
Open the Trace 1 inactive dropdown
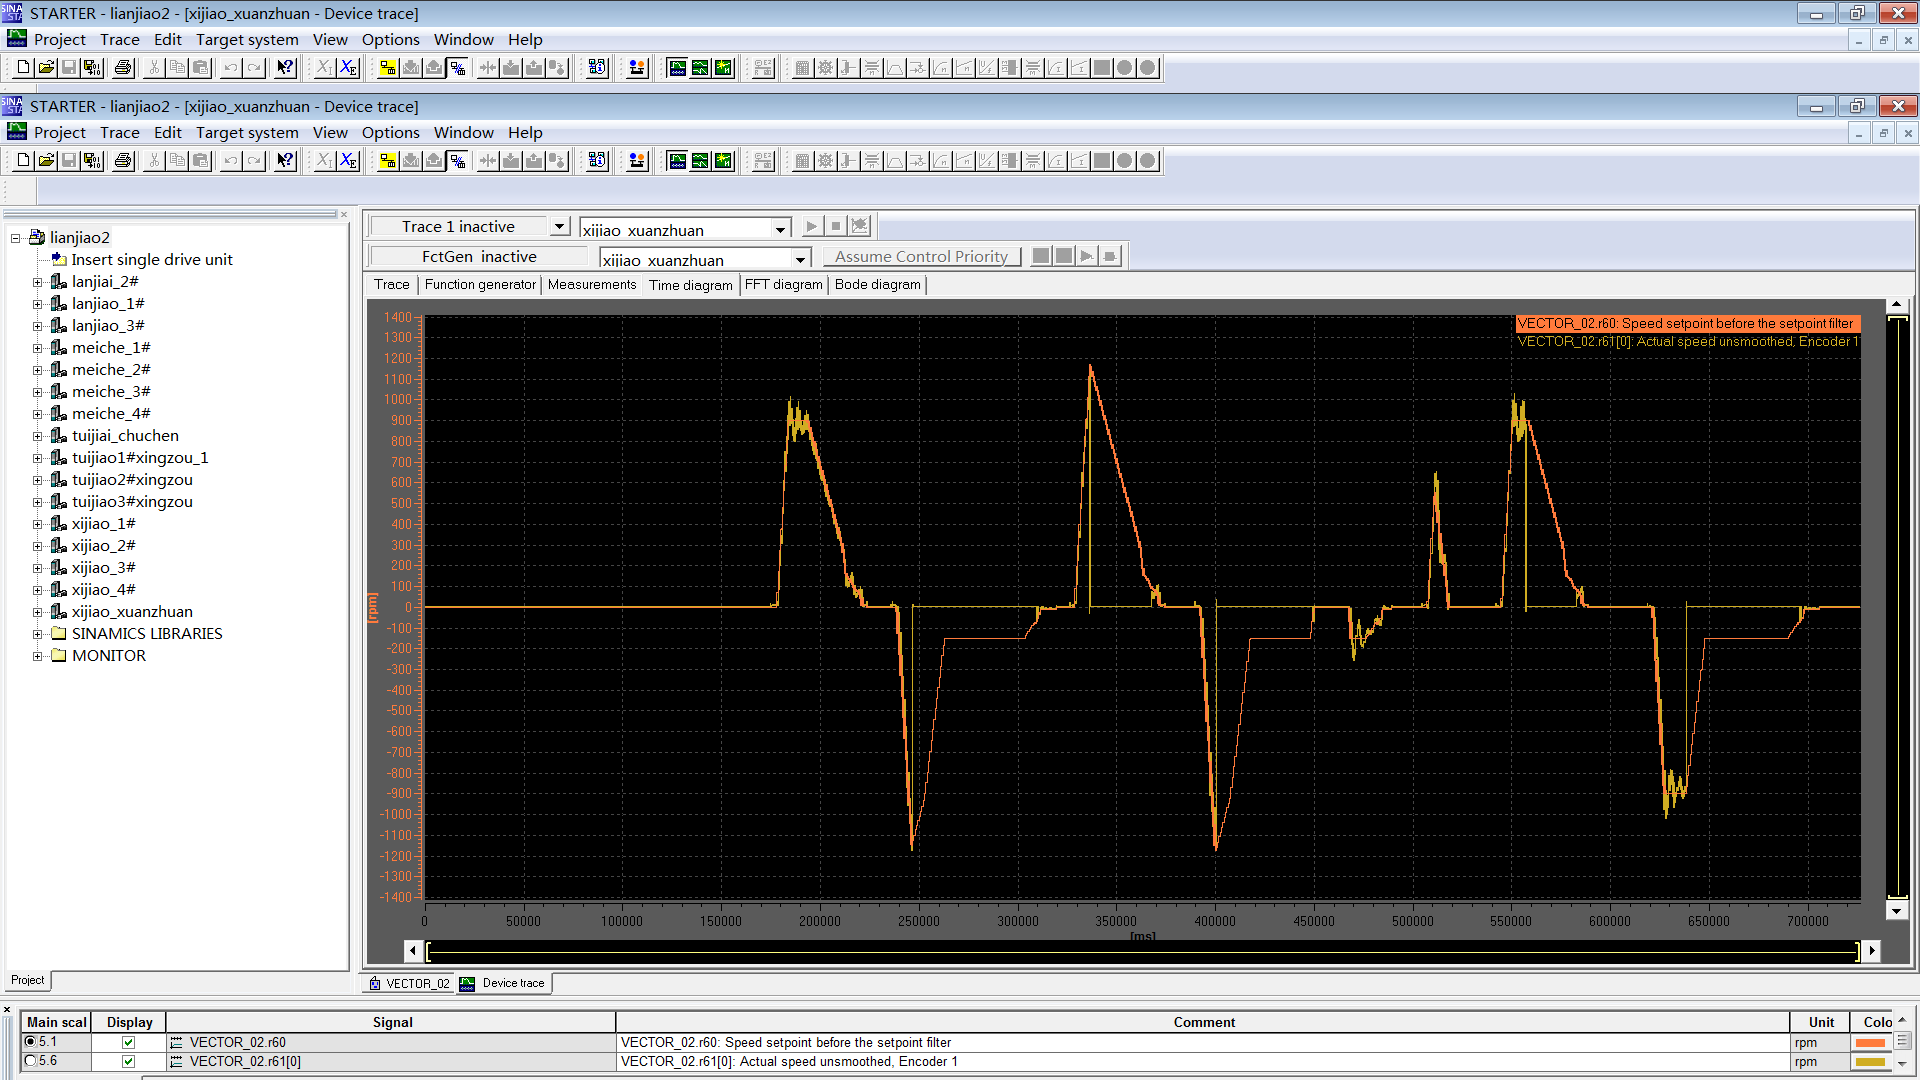(560, 227)
